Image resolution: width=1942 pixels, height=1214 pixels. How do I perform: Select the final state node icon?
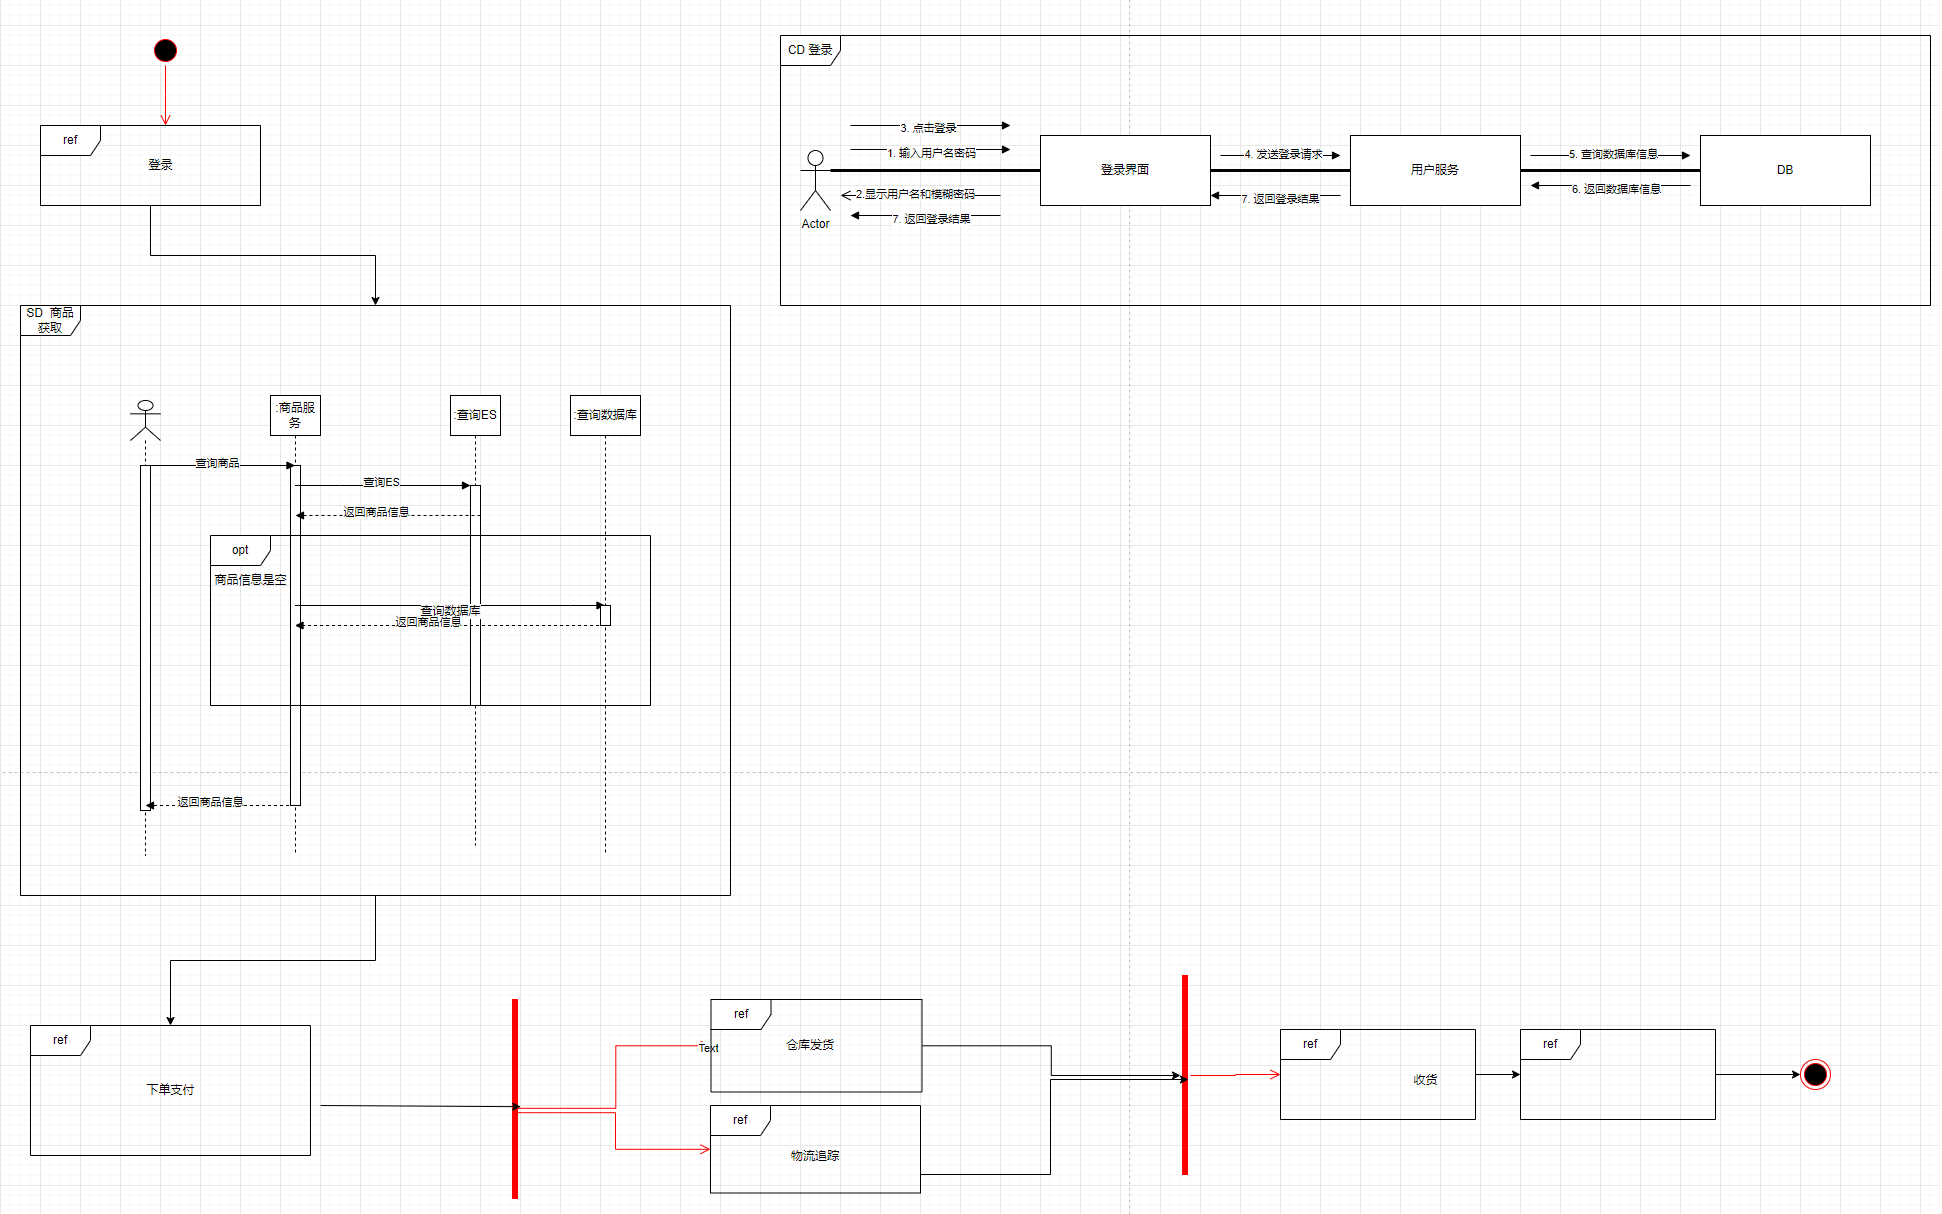click(x=1815, y=1075)
